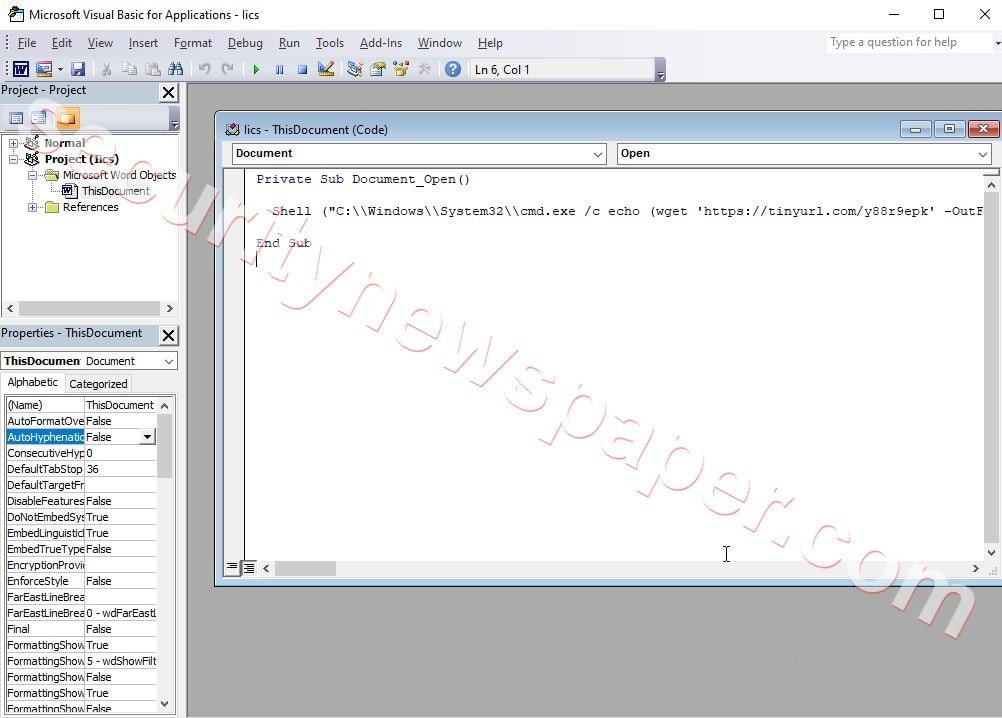Run the macro with the green play icon
Viewport: 1002px width, 718px height.
[256, 69]
